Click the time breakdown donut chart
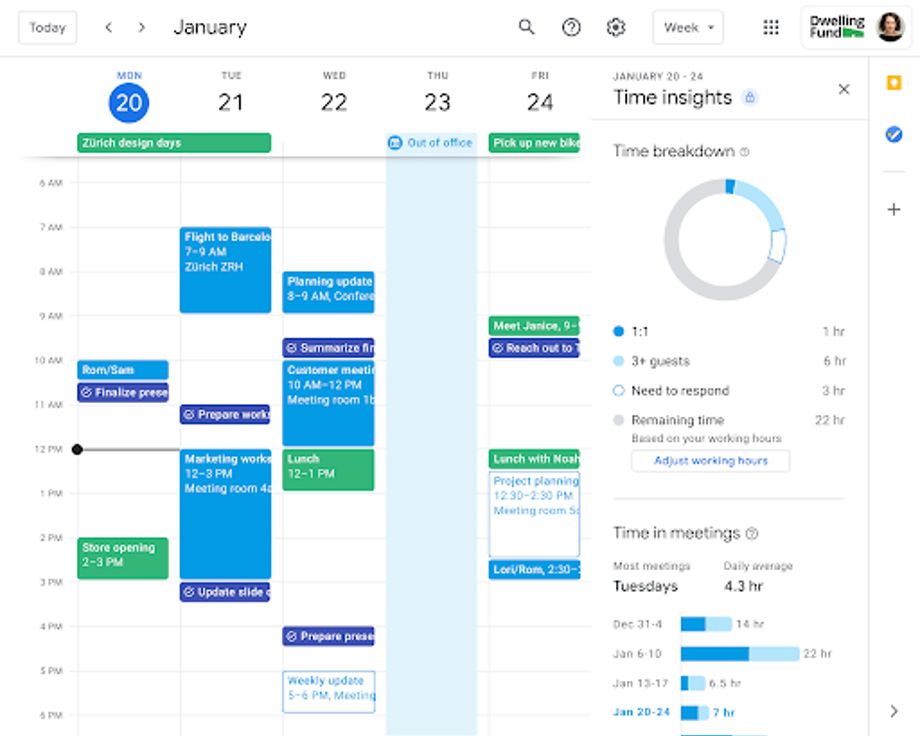 click(x=725, y=239)
